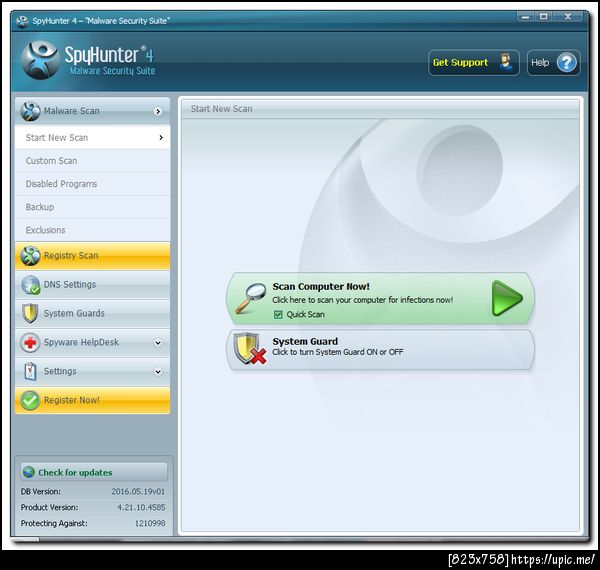Click Register Now! text
Image resolution: width=600 pixels, height=570 pixels.
click(72, 400)
